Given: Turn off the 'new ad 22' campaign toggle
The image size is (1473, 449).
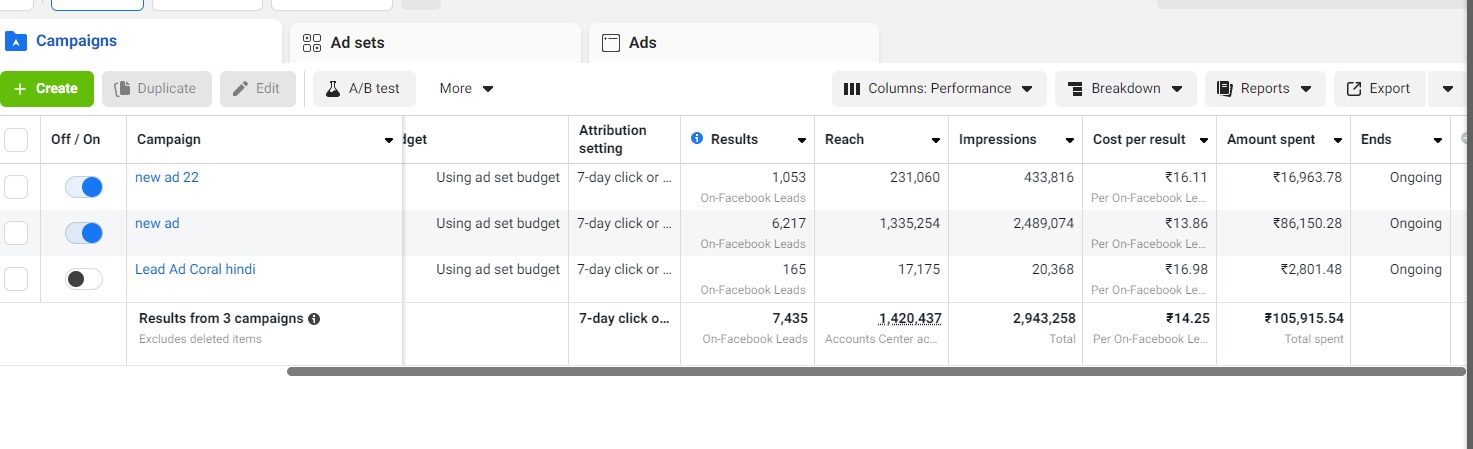Looking at the screenshot, I should [x=84, y=187].
